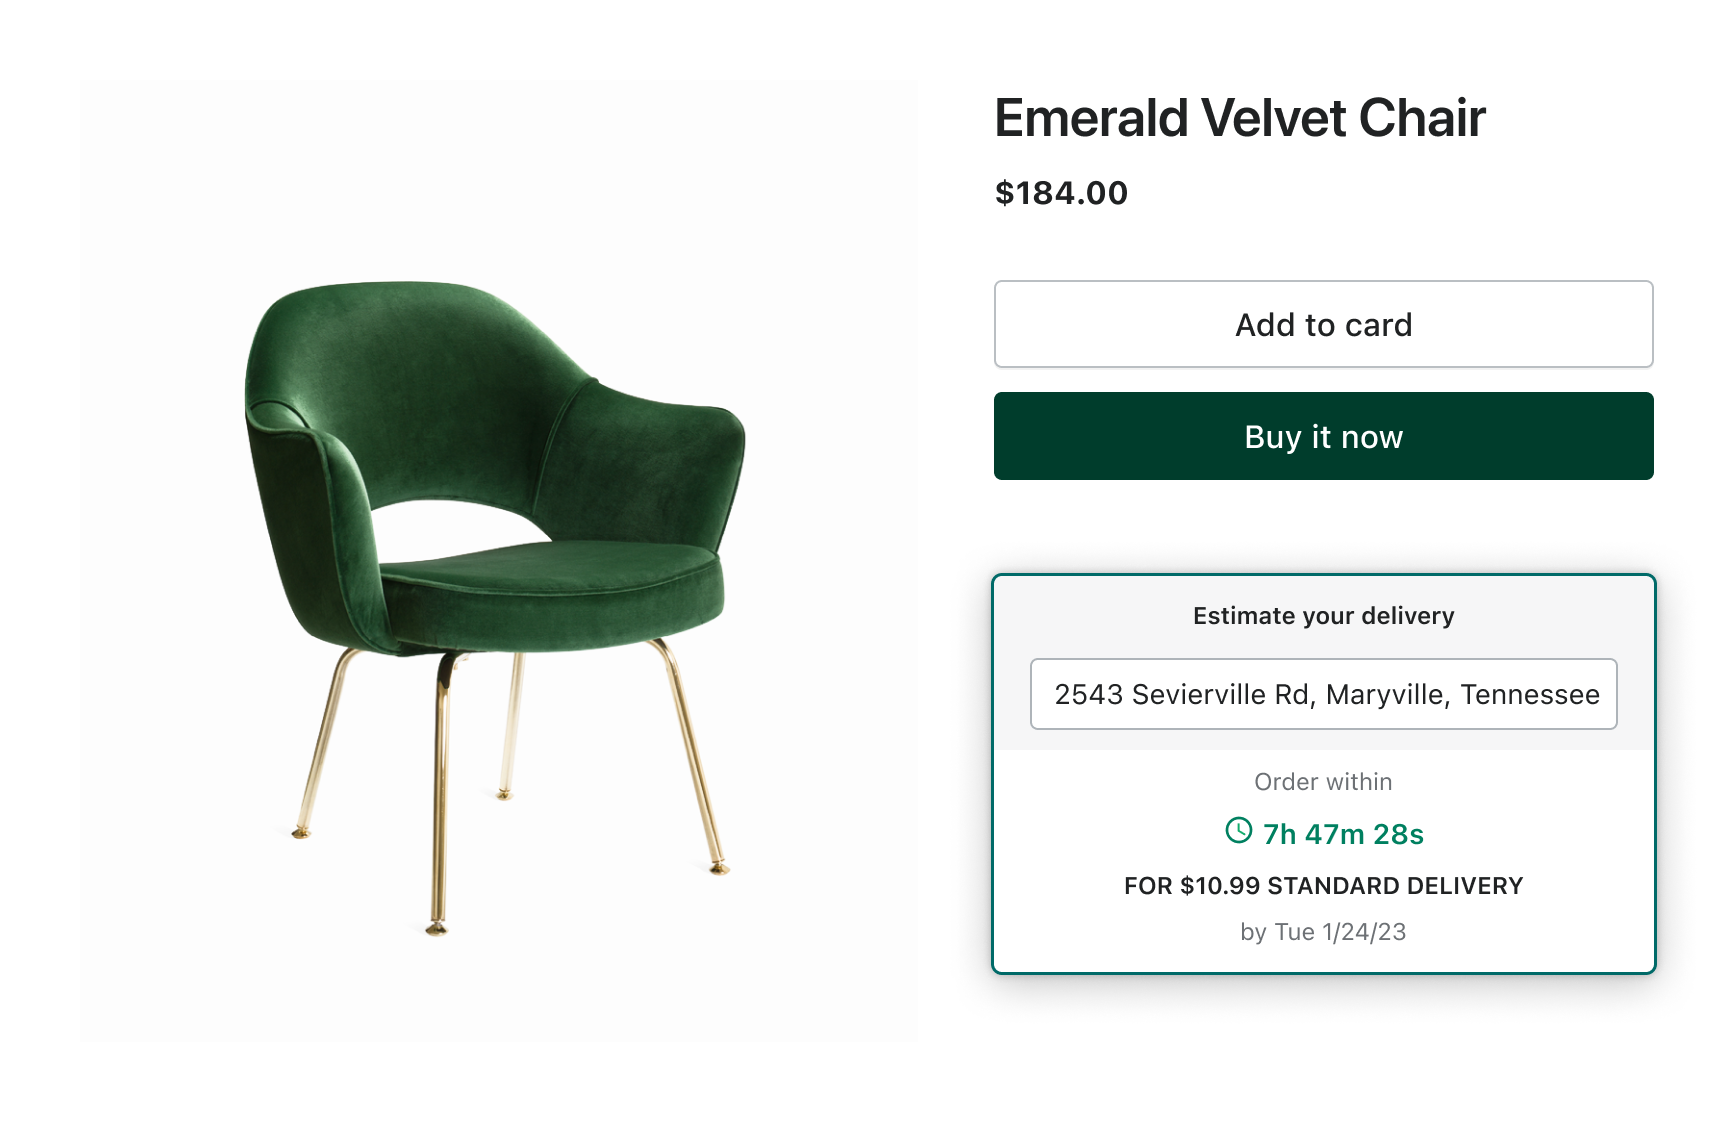Click the Estimate your delivery heading
1734x1122 pixels.
pos(1323,616)
